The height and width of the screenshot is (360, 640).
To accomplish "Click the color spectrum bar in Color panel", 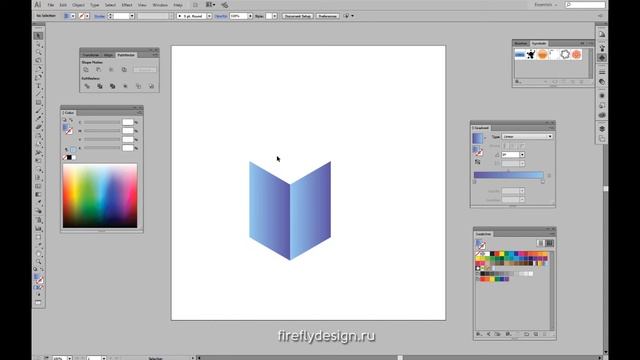I will pyautogui.click(x=100, y=196).
